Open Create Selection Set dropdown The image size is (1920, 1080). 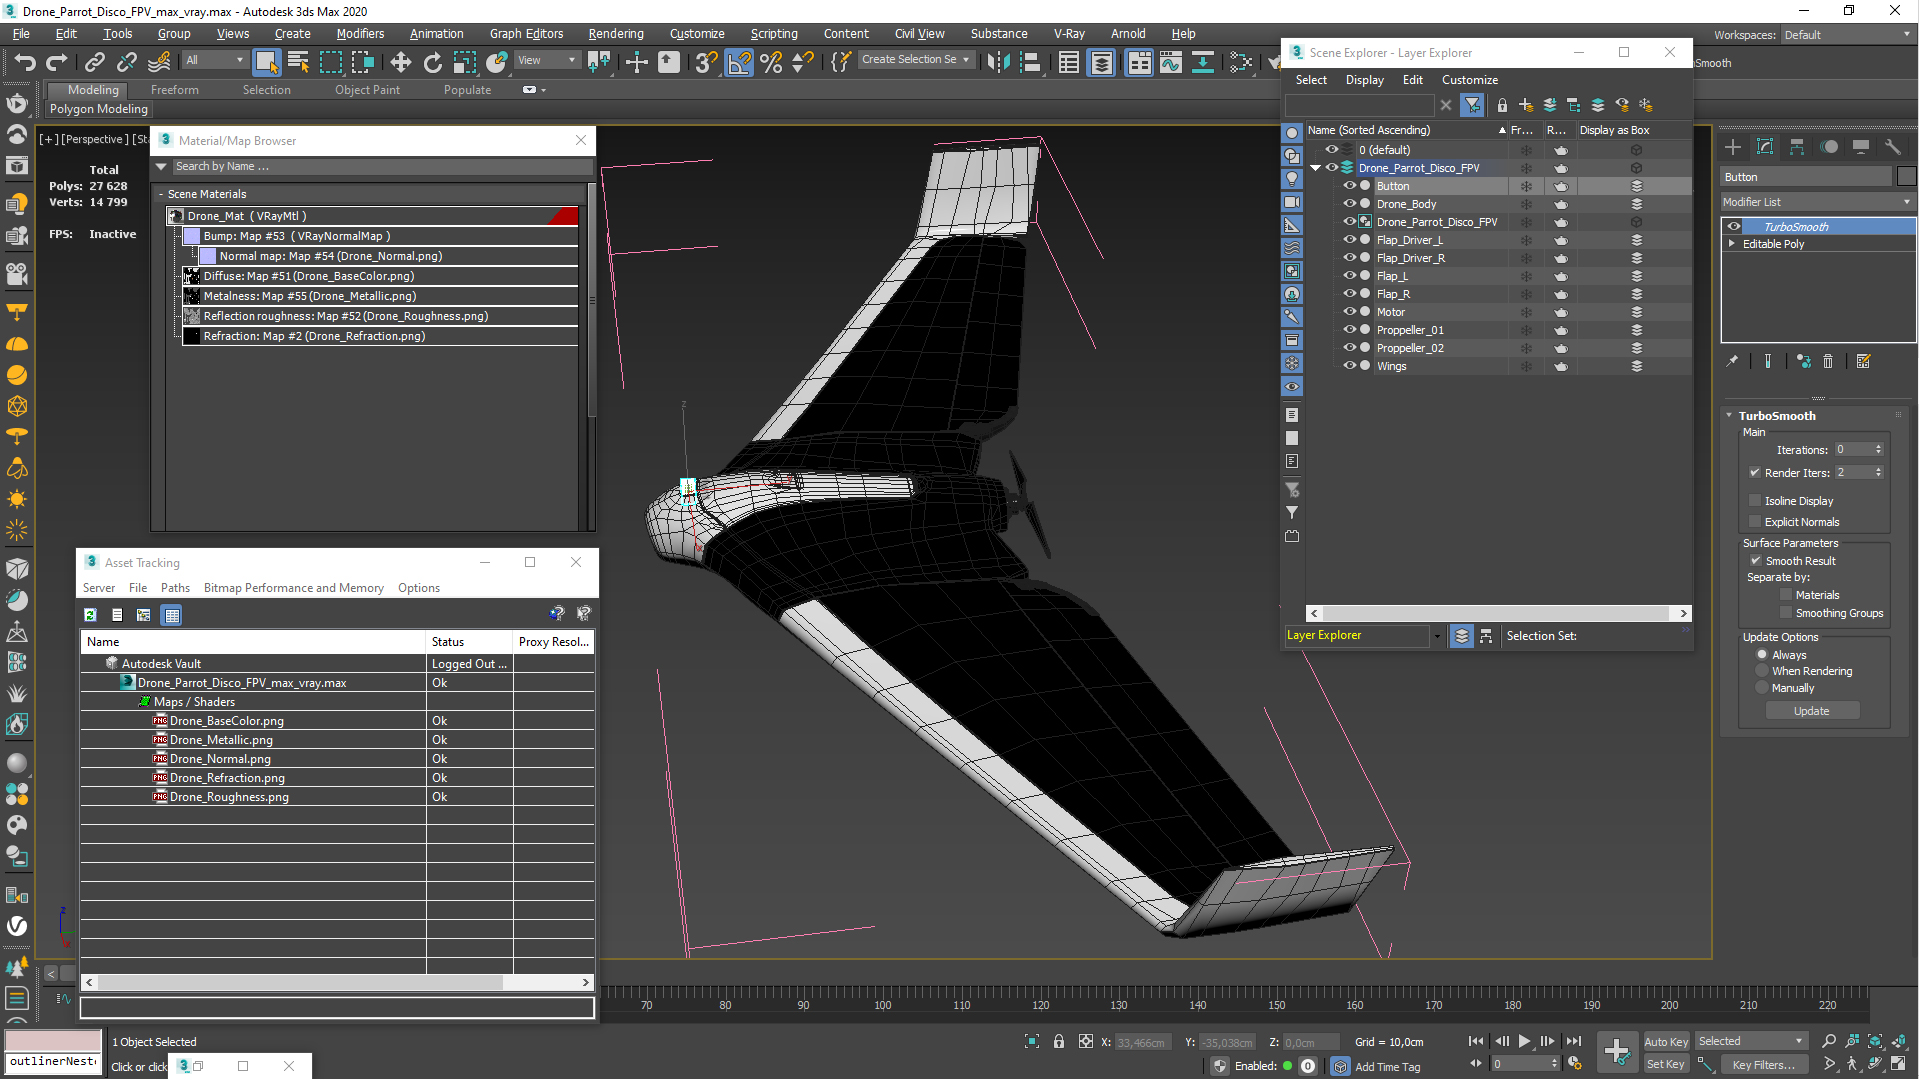click(915, 60)
